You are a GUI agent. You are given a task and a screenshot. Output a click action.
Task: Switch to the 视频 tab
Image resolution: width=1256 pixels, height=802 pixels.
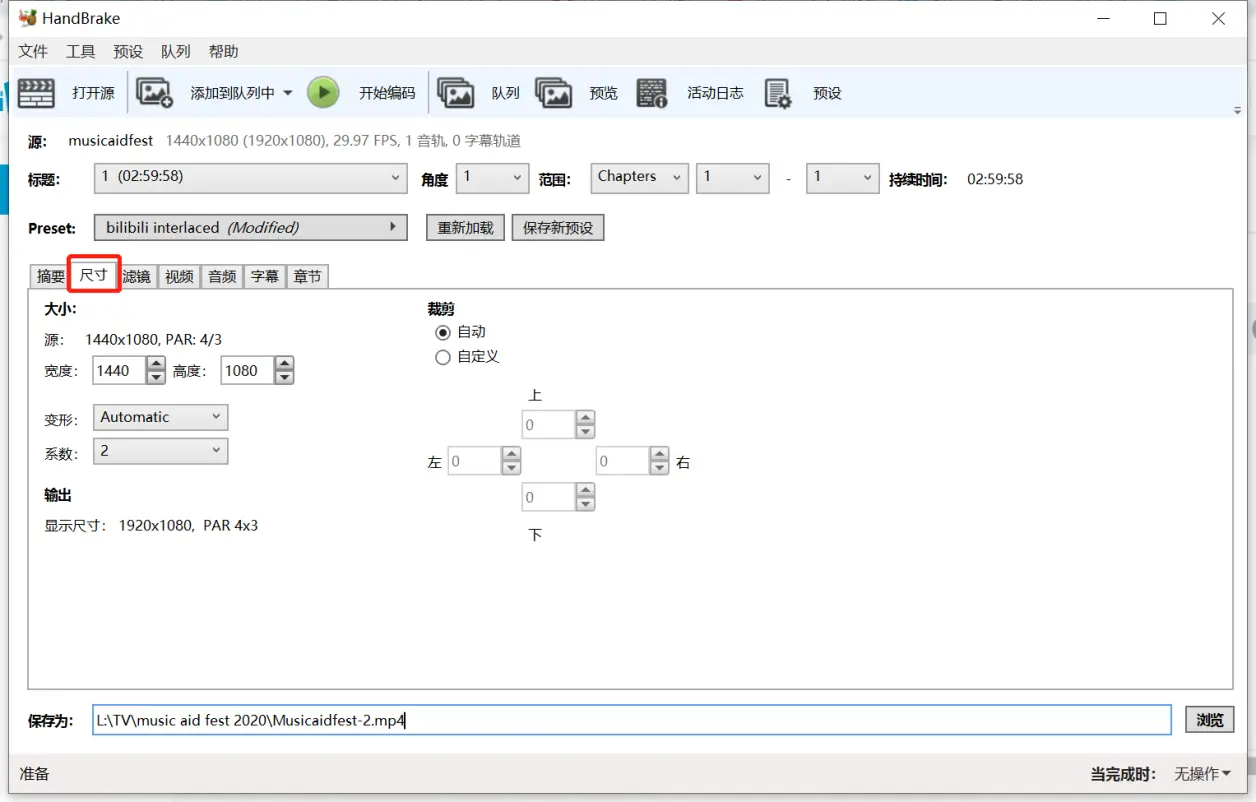pyautogui.click(x=180, y=277)
